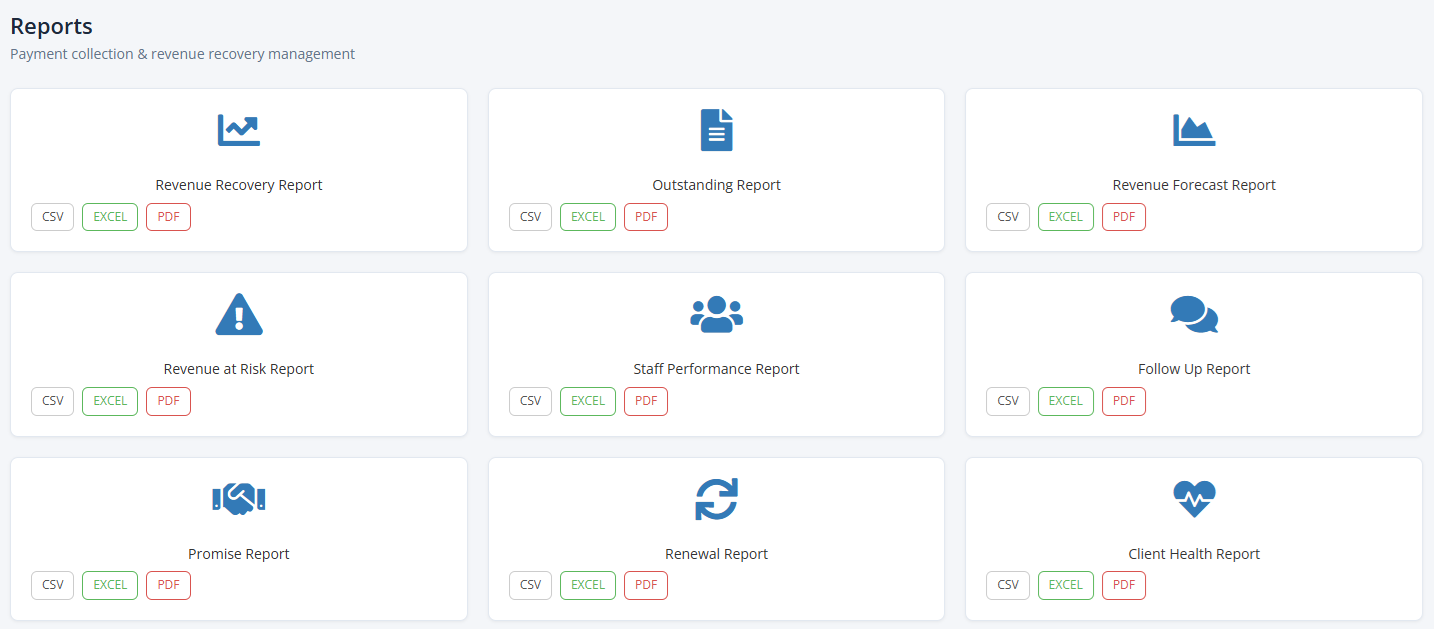Viewport: 1434px width, 629px height.
Task: Click the Renewal Report sync arrows icon
Action: point(716,499)
